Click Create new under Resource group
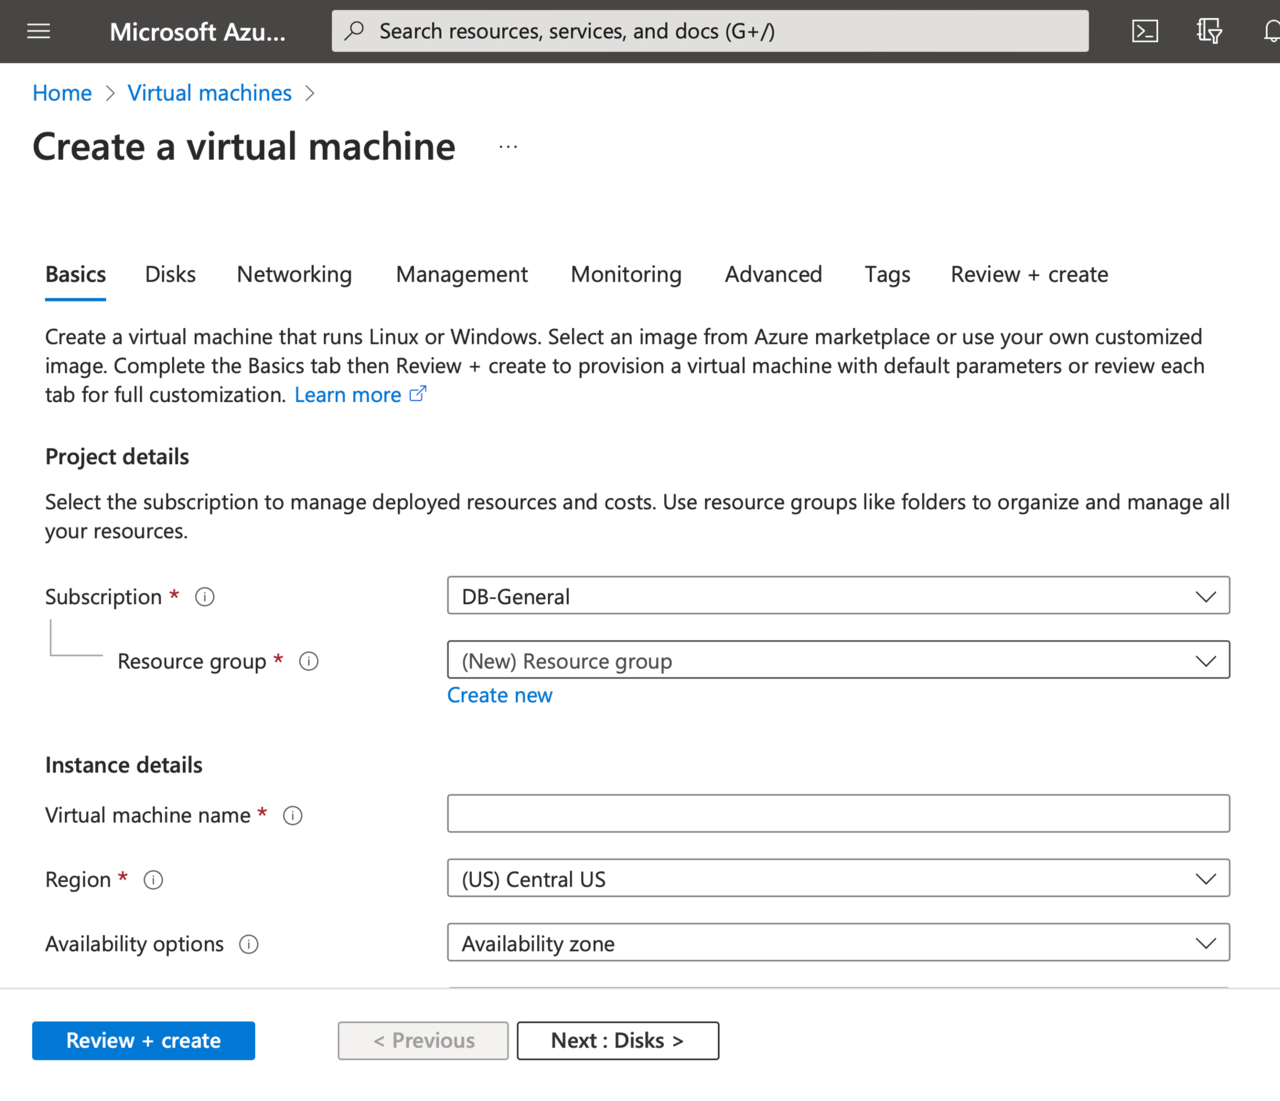This screenshot has width=1280, height=1101. pyautogui.click(x=500, y=695)
